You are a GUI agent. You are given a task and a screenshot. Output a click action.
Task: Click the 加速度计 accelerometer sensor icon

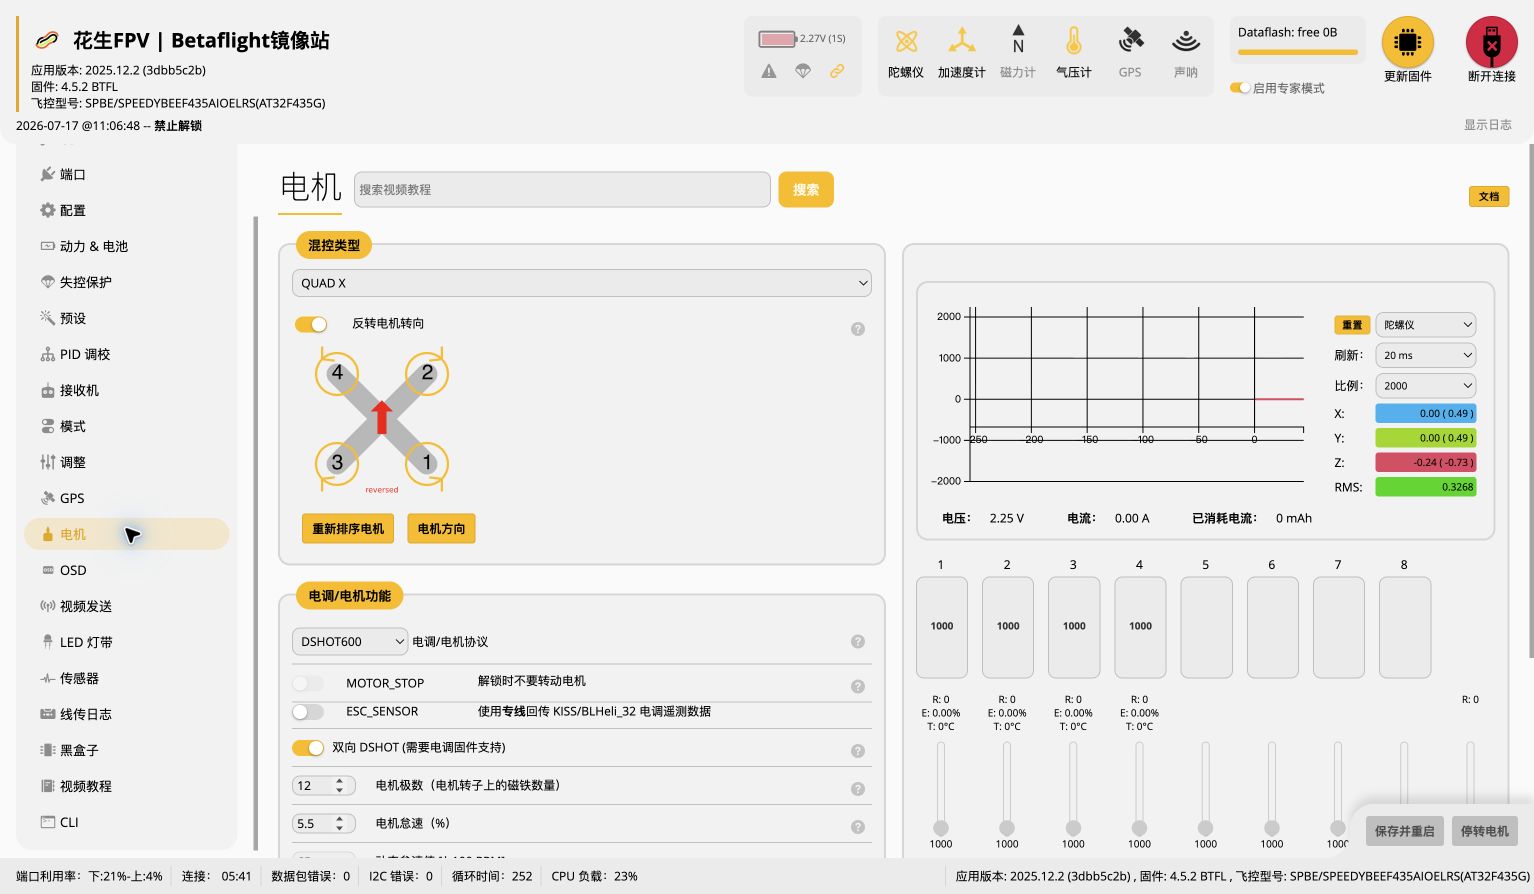coord(961,41)
